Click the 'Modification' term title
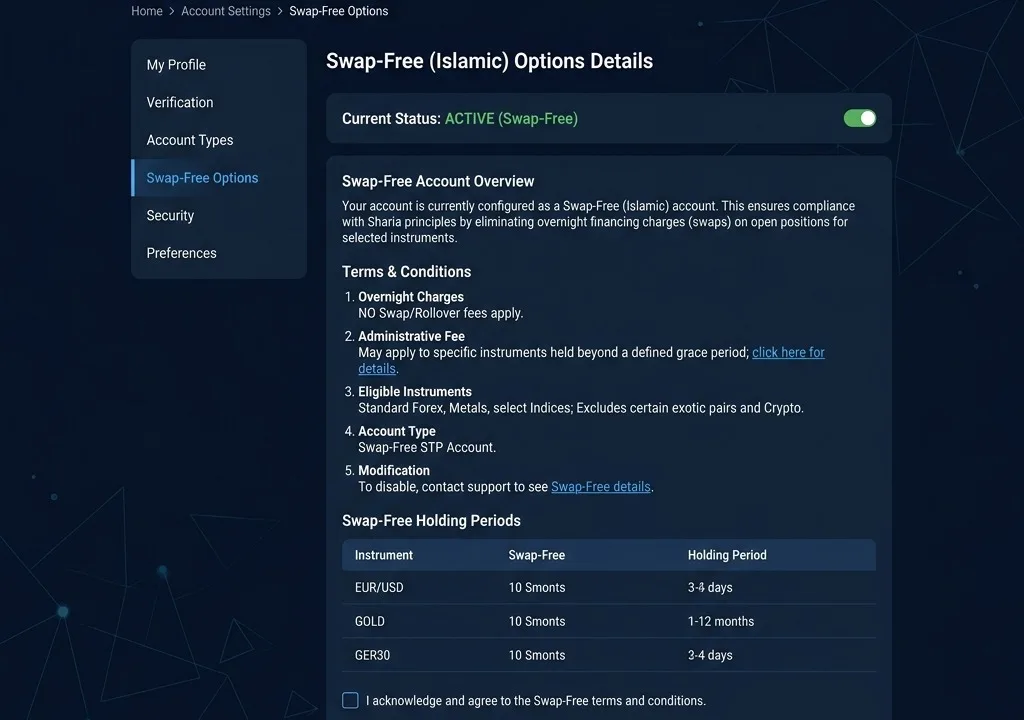 click(394, 471)
